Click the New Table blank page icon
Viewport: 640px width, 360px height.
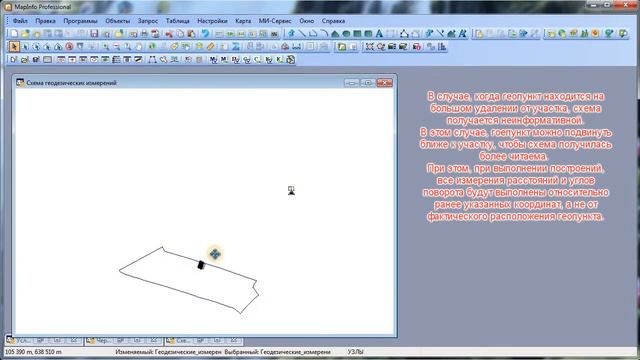(x=14, y=34)
